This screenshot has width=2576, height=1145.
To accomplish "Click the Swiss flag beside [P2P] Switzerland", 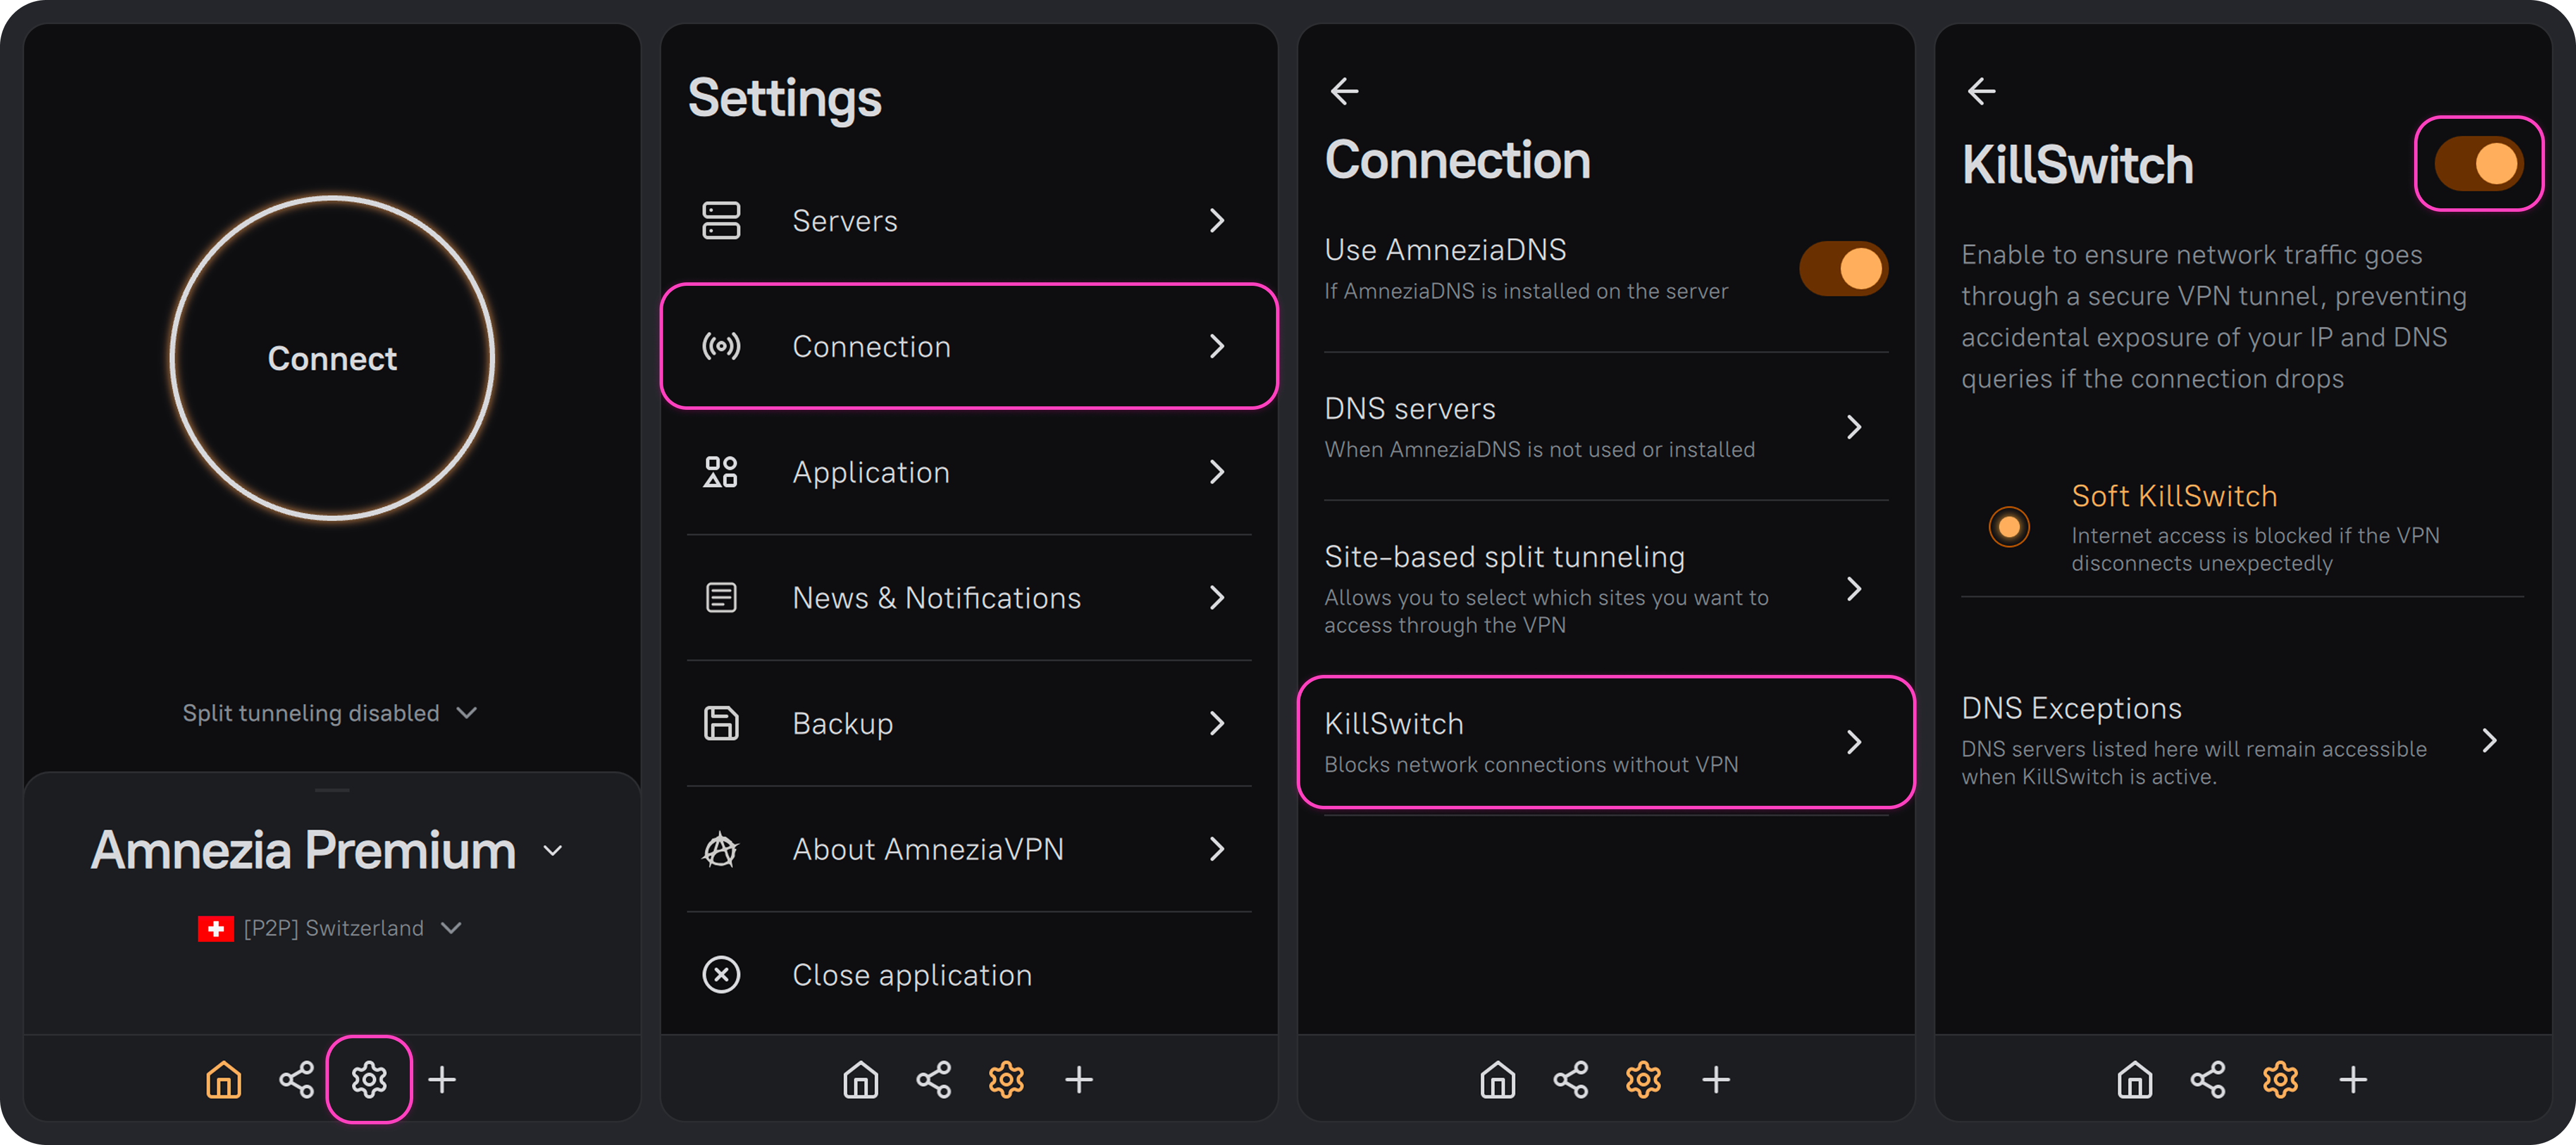I will click(215, 928).
